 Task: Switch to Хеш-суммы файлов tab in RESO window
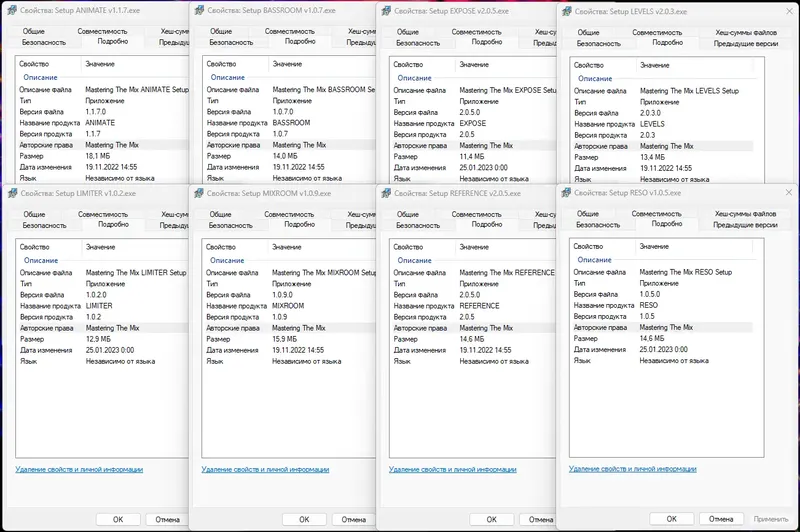(x=745, y=214)
